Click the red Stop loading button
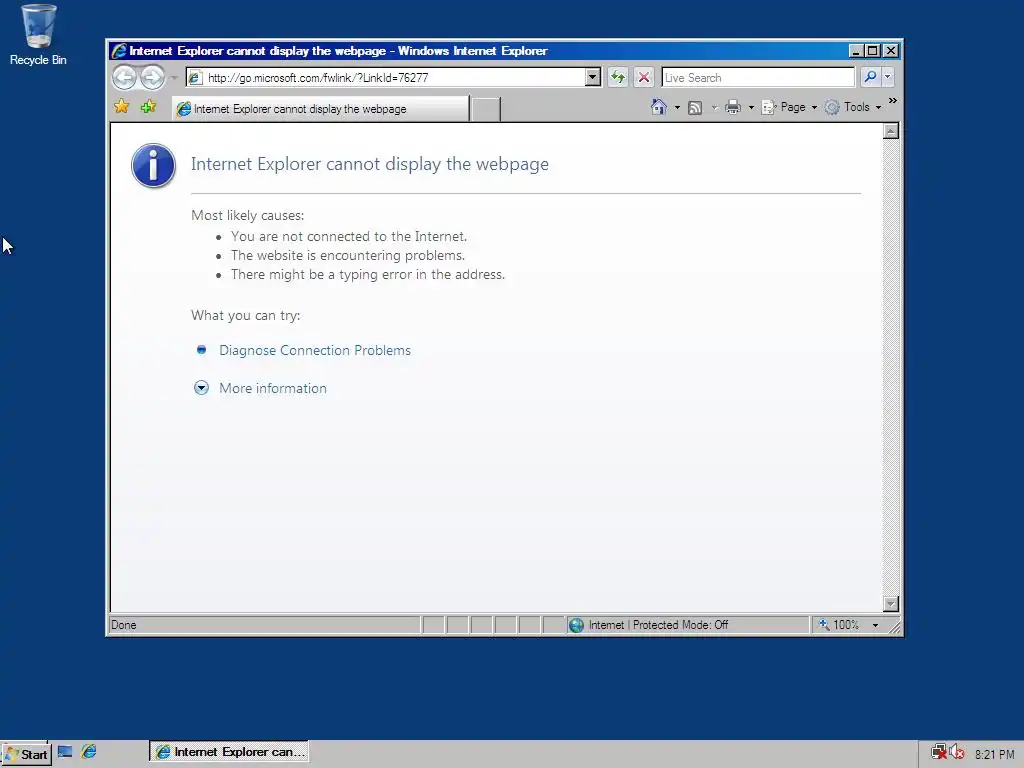Image resolution: width=1024 pixels, height=768 pixels. 644,77
